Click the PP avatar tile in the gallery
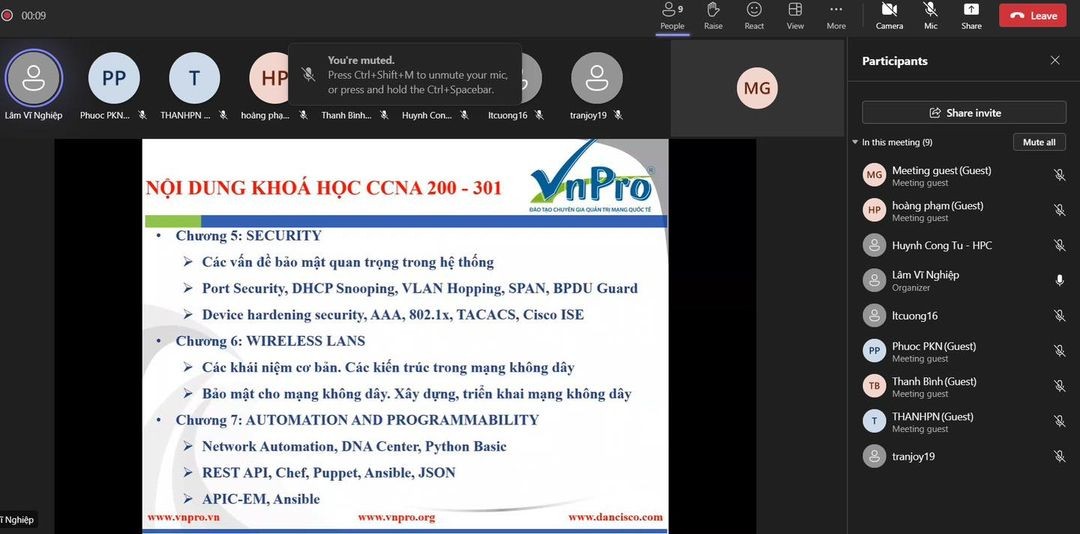1080x534 pixels. pyautogui.click(x=114, y=78)
